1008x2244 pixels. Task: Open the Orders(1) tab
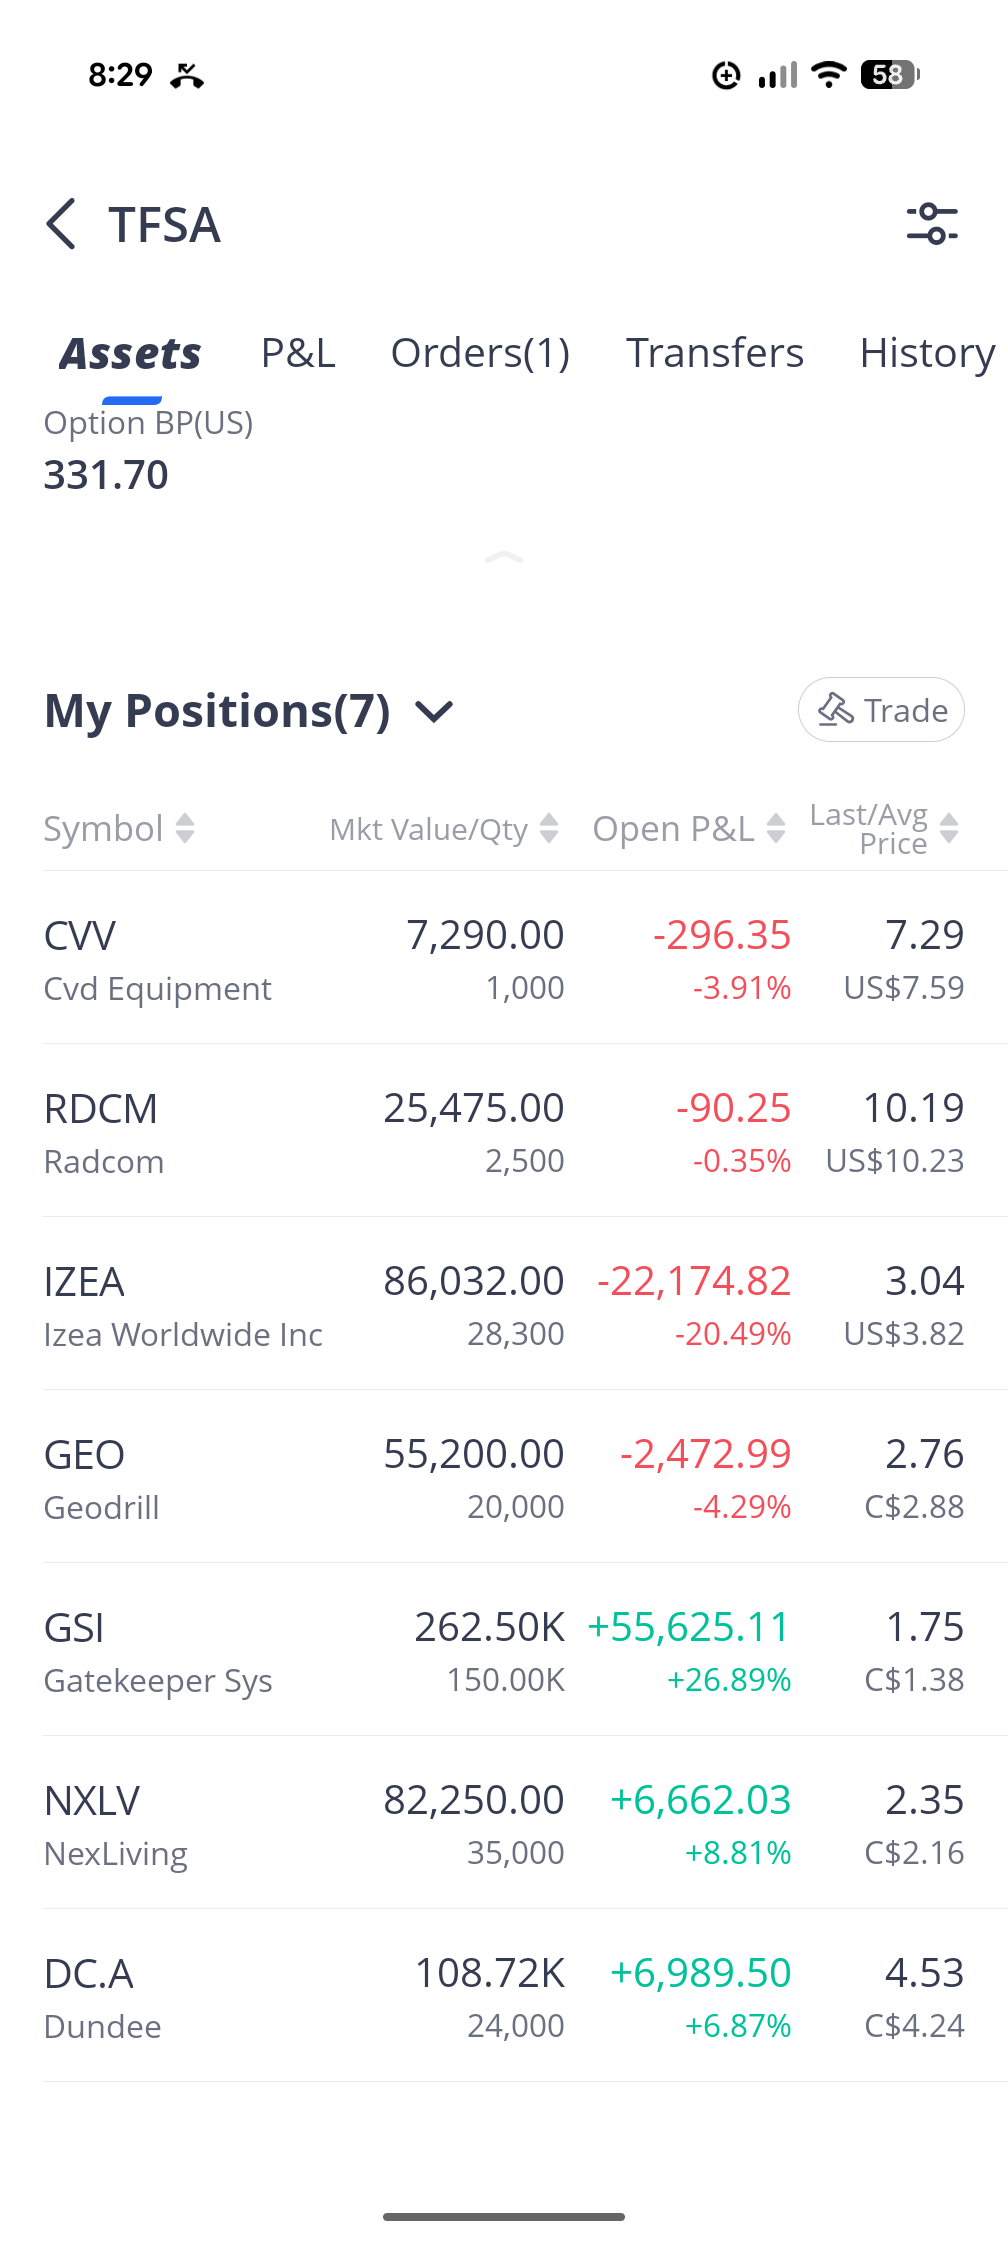(480, 353)
